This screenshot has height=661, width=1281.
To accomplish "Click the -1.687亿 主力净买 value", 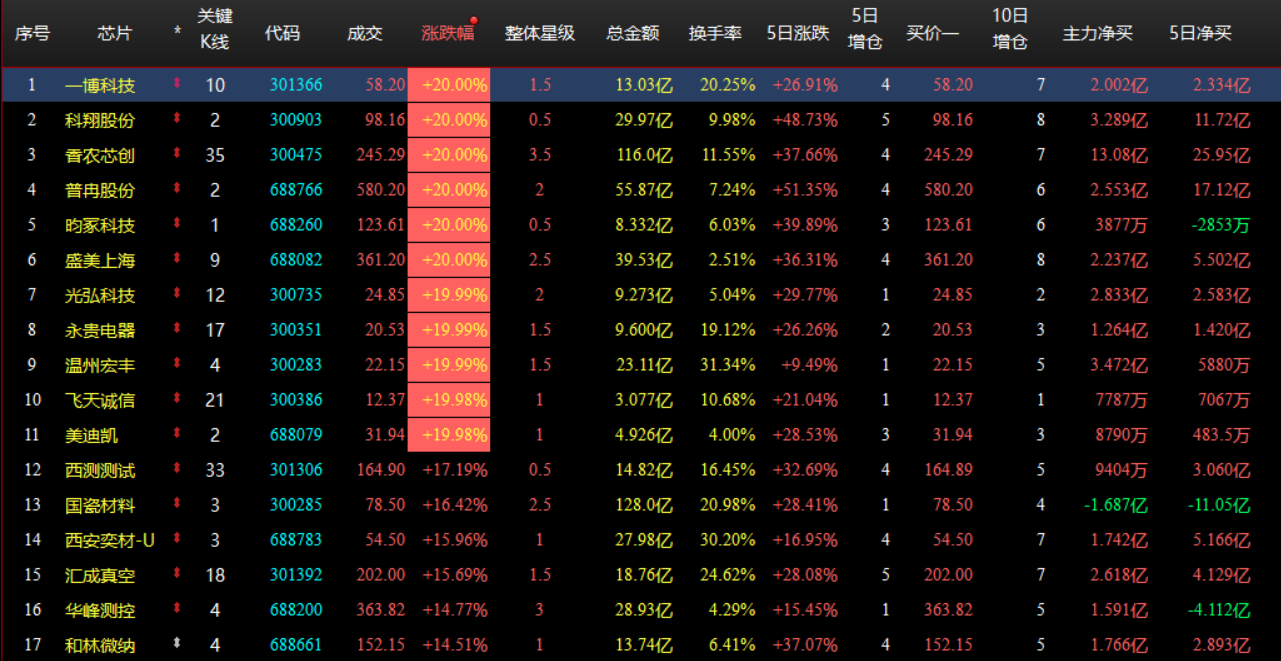I will tap(1116, 505).
